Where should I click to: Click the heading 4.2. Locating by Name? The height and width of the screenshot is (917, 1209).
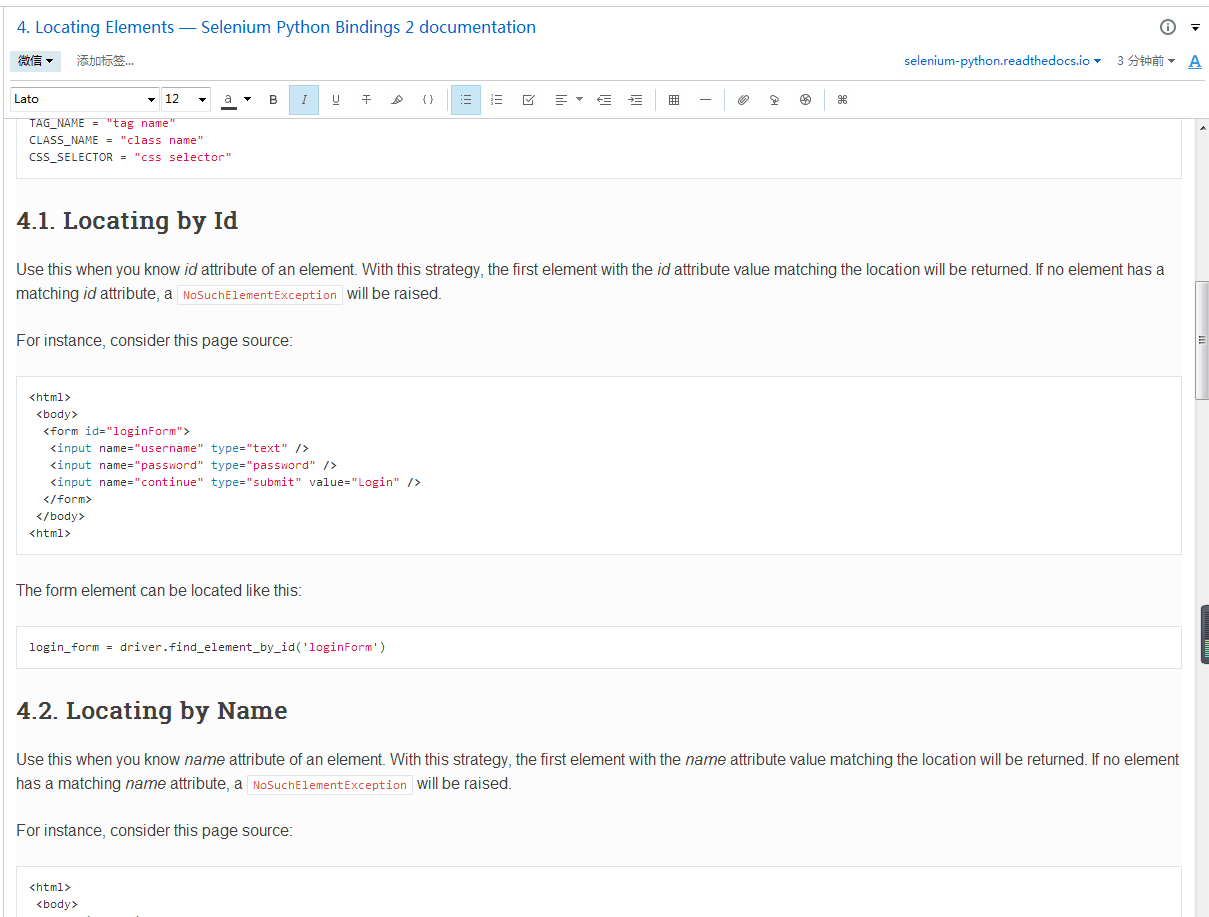152,711
